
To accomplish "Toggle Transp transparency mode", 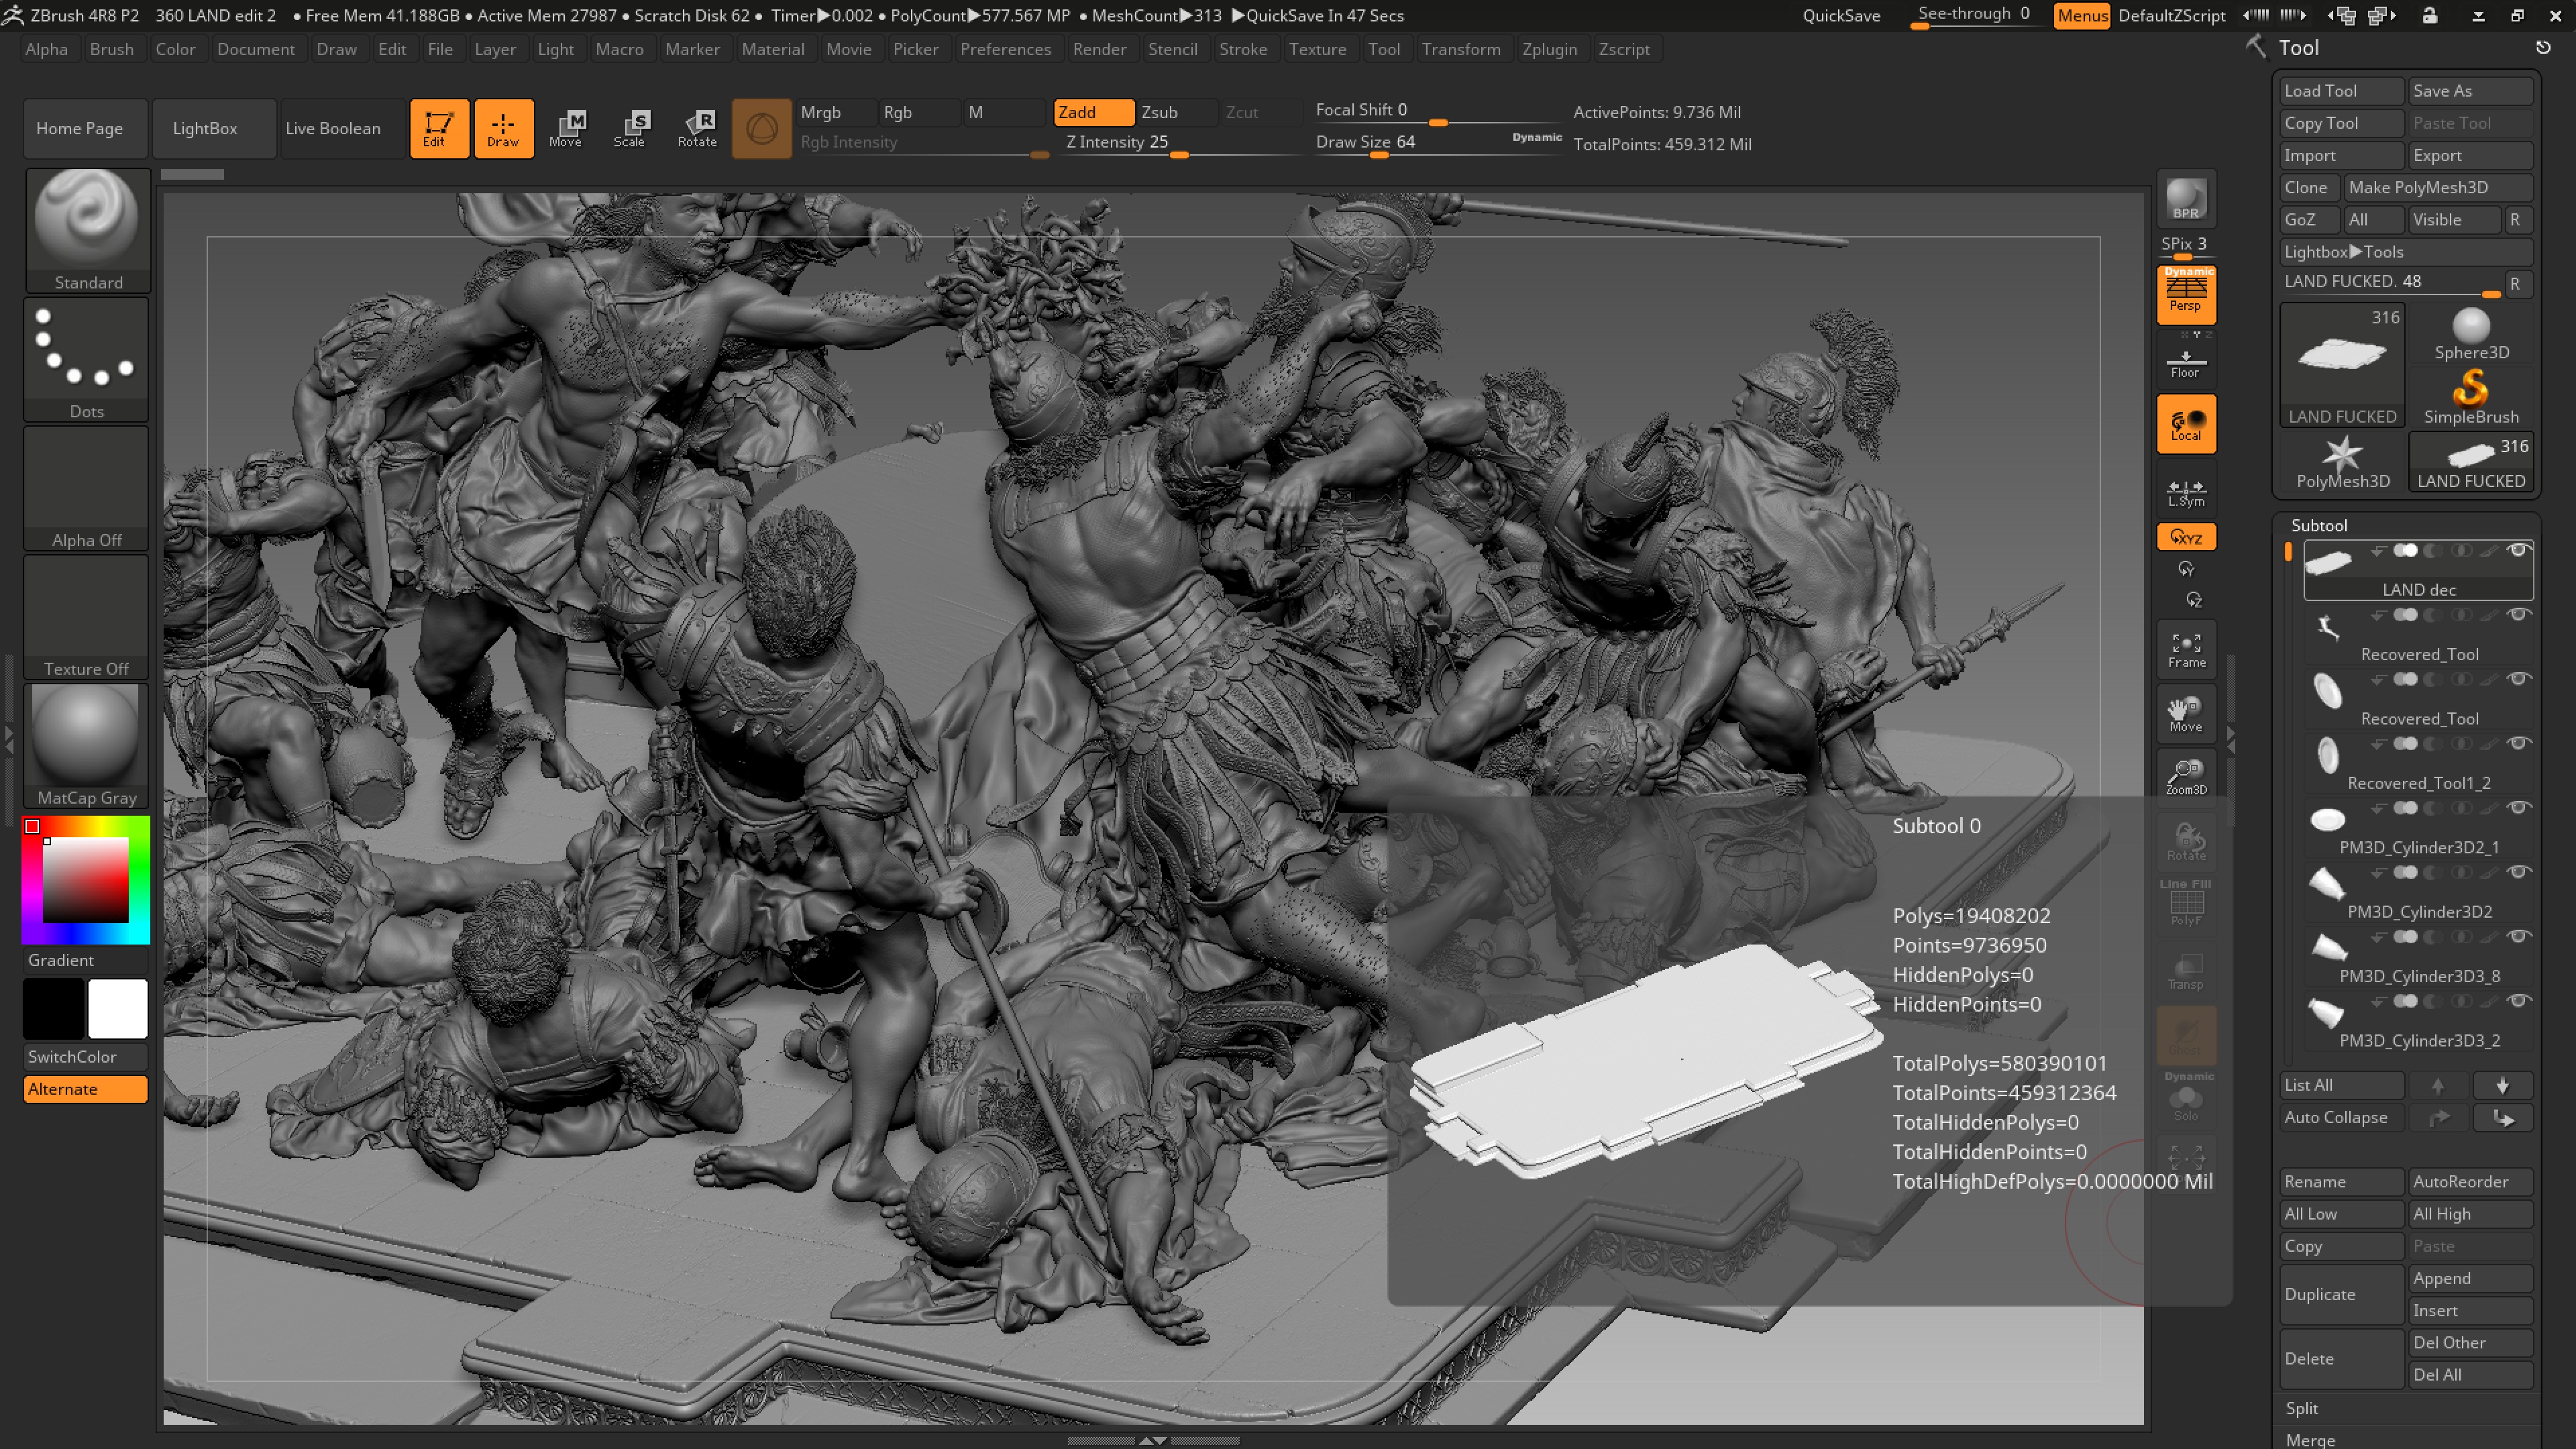I will click(x=2185, y=970).
